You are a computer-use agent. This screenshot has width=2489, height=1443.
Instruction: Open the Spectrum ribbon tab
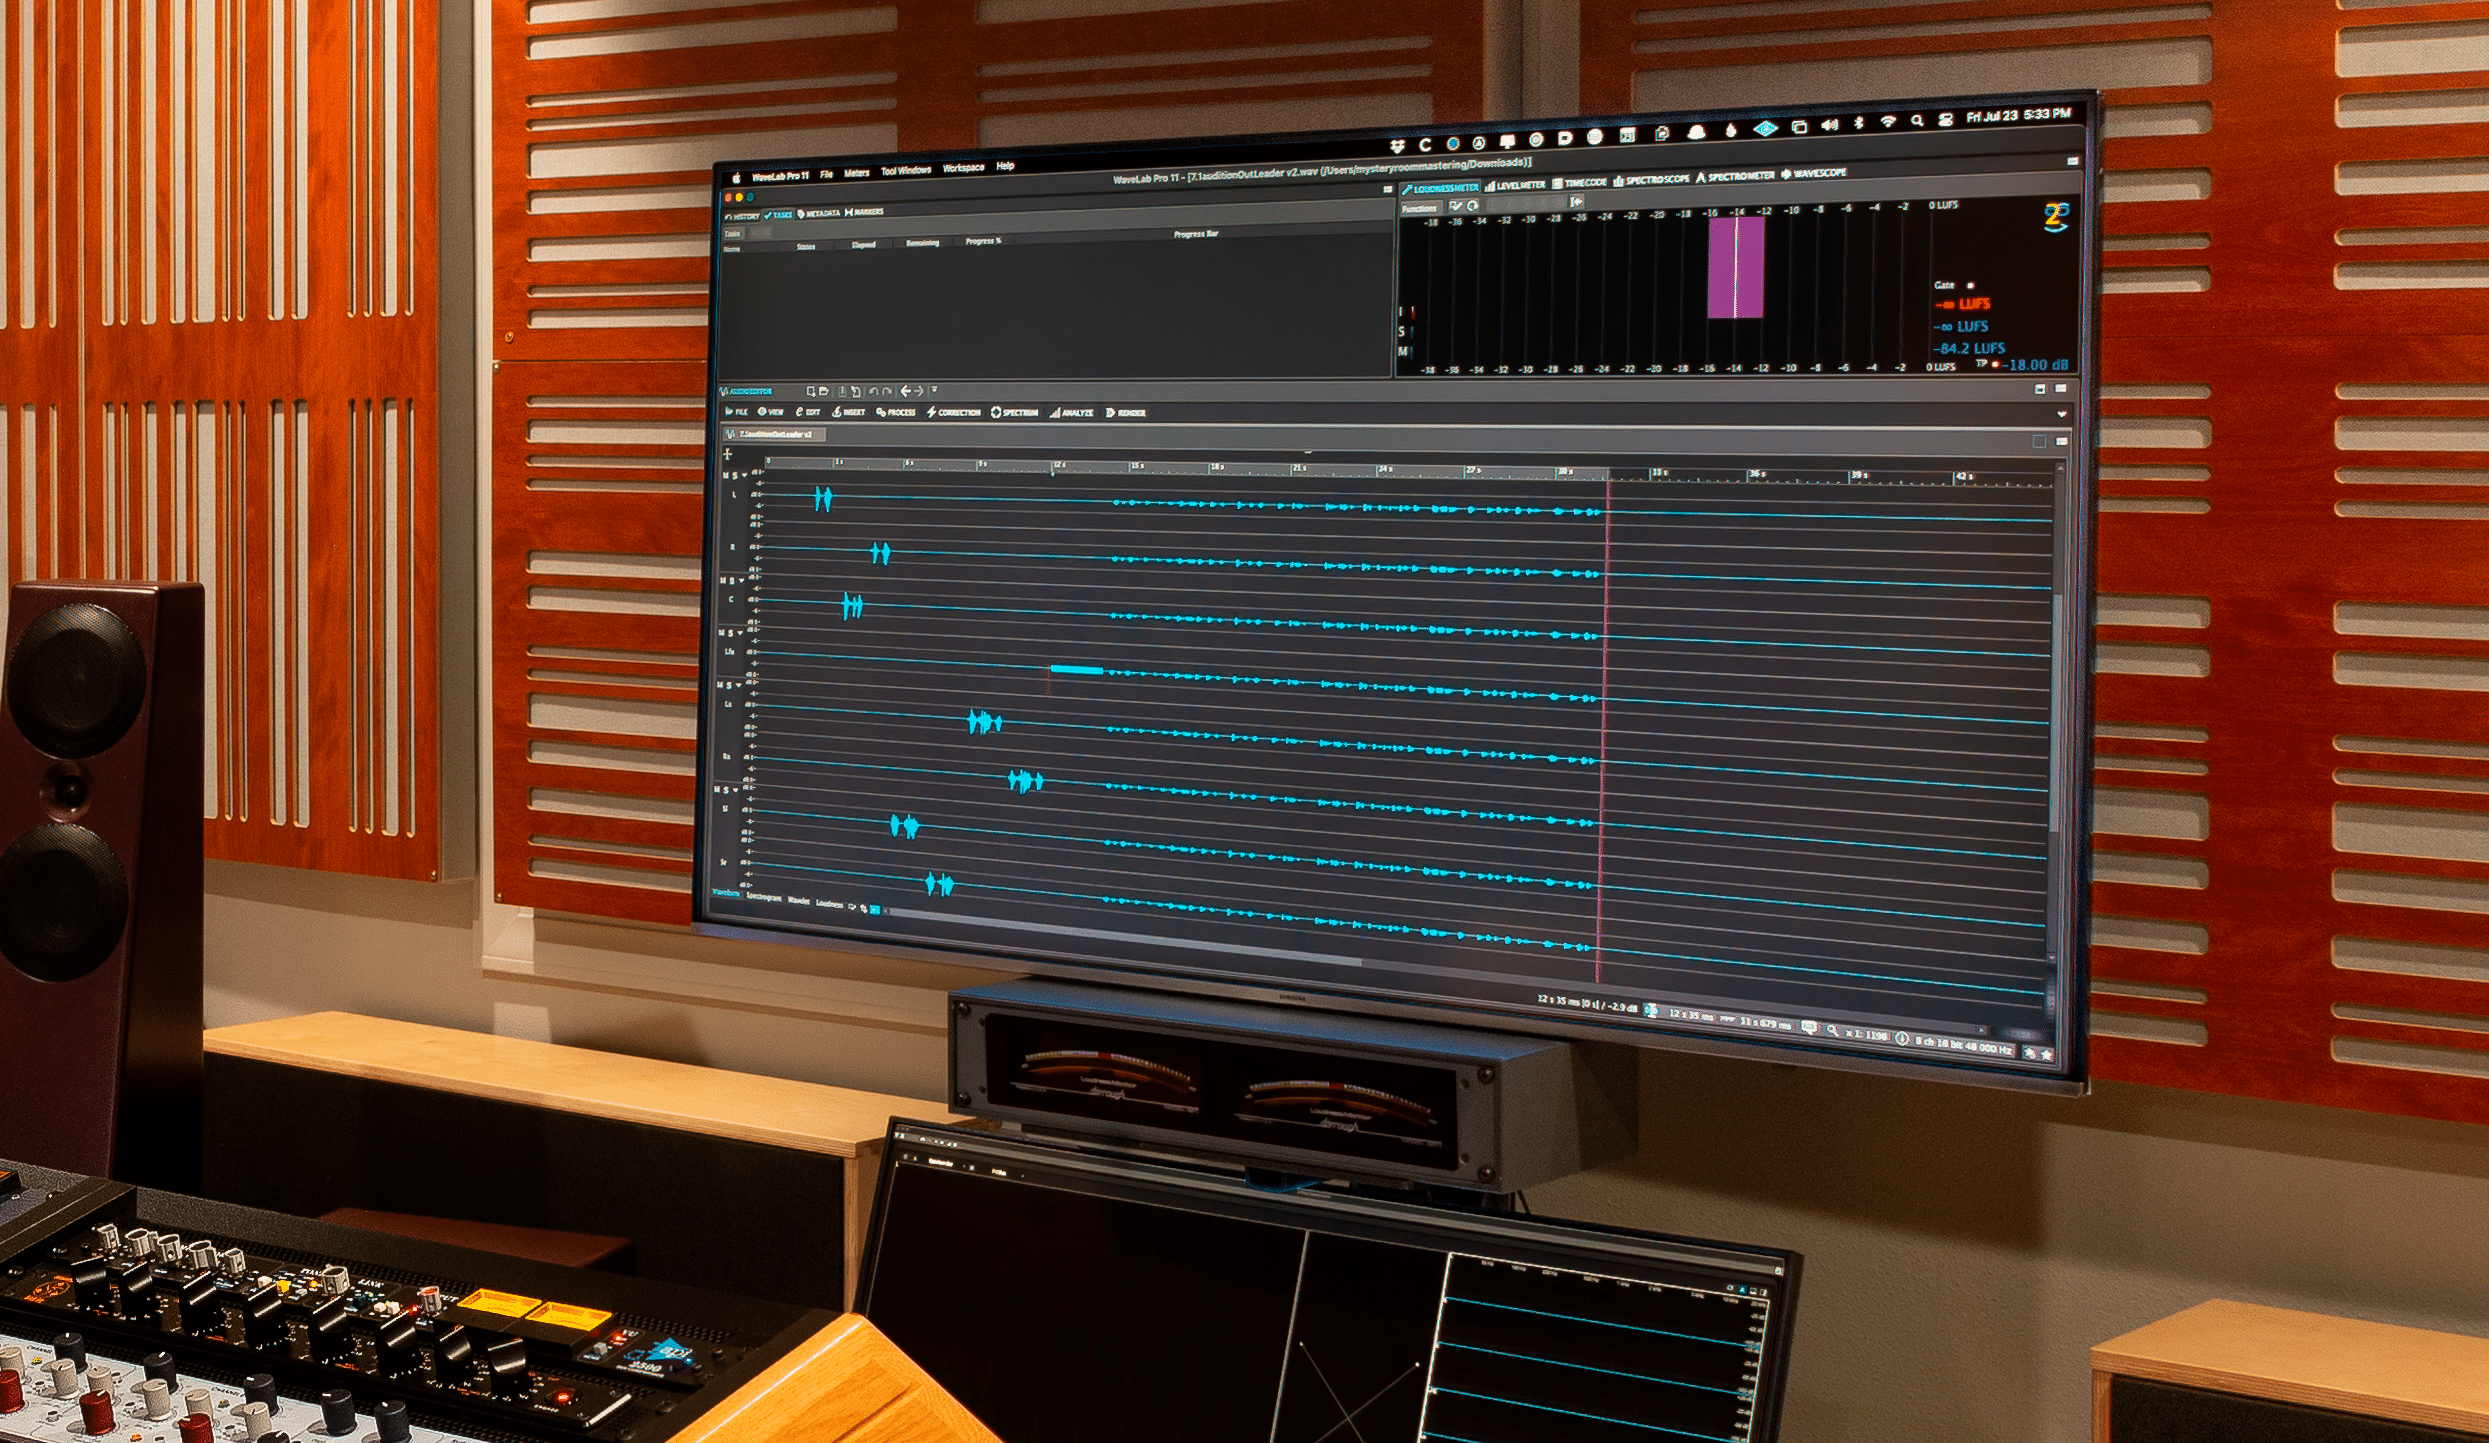coord(1015,412)
